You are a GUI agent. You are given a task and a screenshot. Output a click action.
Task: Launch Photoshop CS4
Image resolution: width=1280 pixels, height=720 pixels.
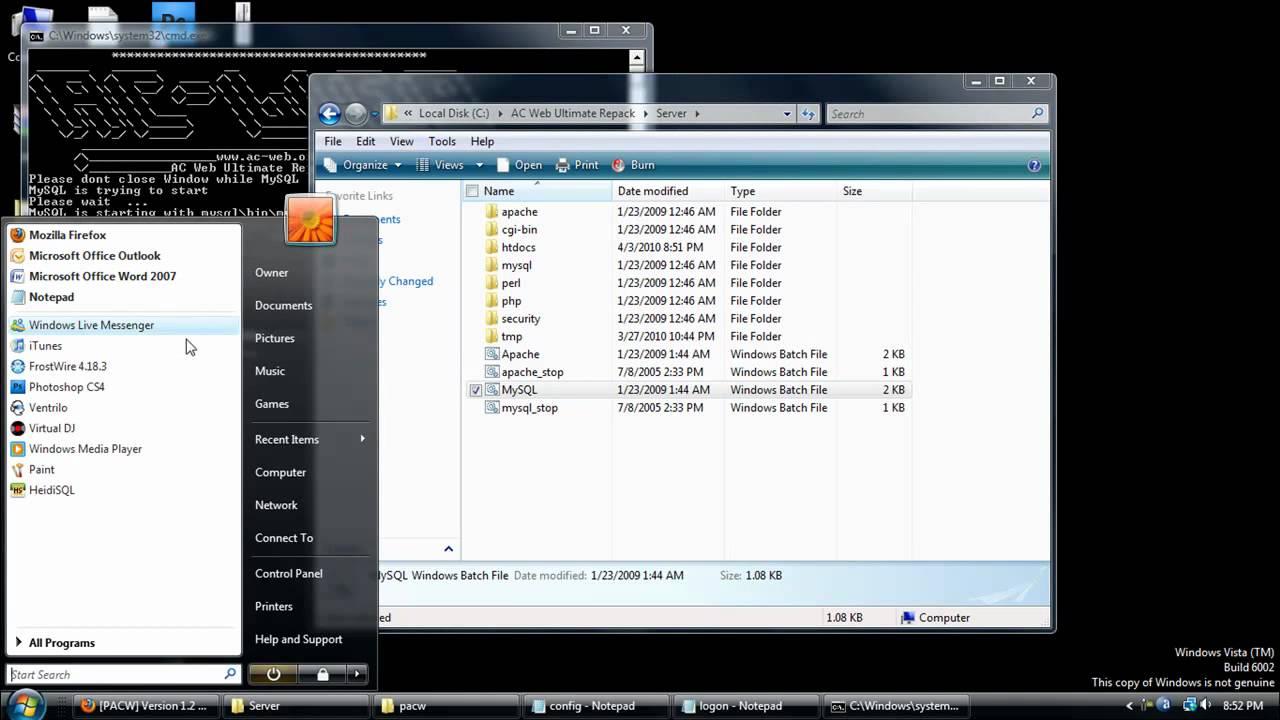123,387
